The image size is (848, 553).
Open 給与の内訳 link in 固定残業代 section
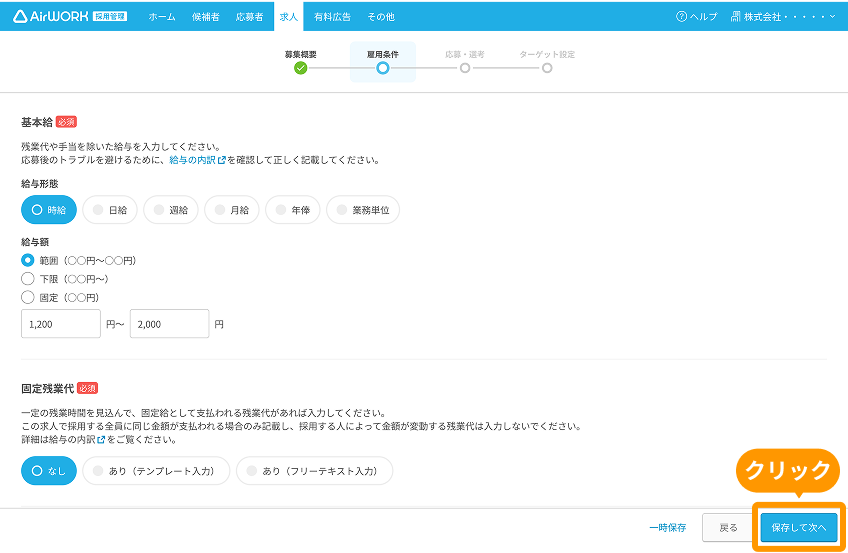pos(77,439)
